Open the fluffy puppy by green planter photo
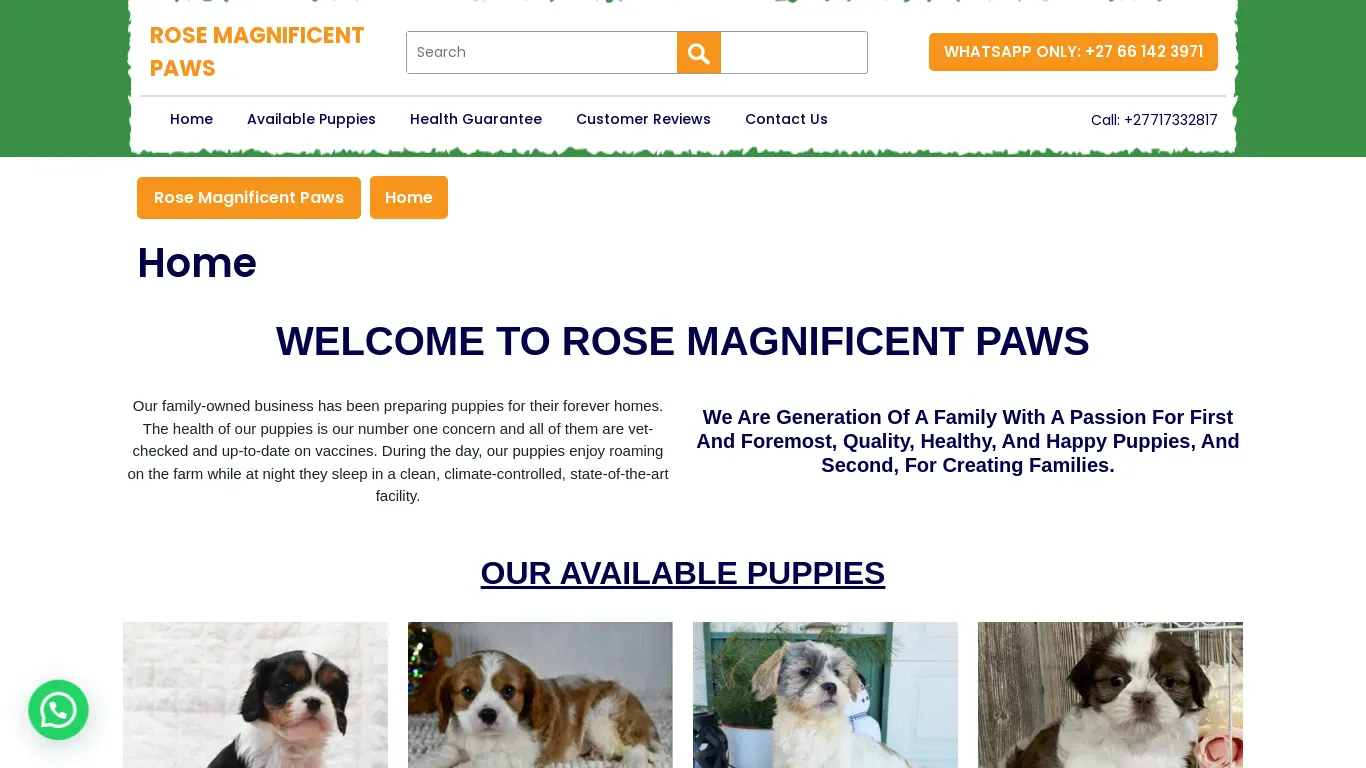Screen dimensions: 1366x768 tap(825, 695)
